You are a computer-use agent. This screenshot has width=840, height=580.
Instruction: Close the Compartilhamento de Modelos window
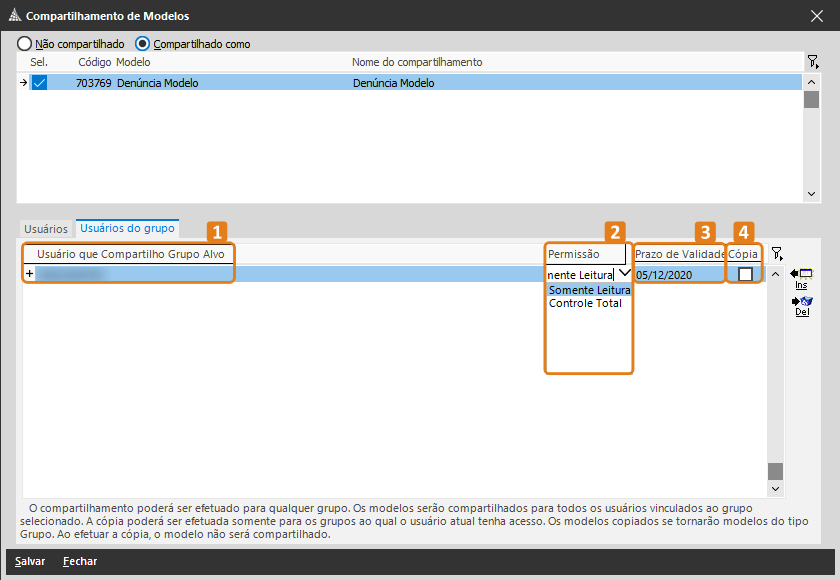click(816, 16)
